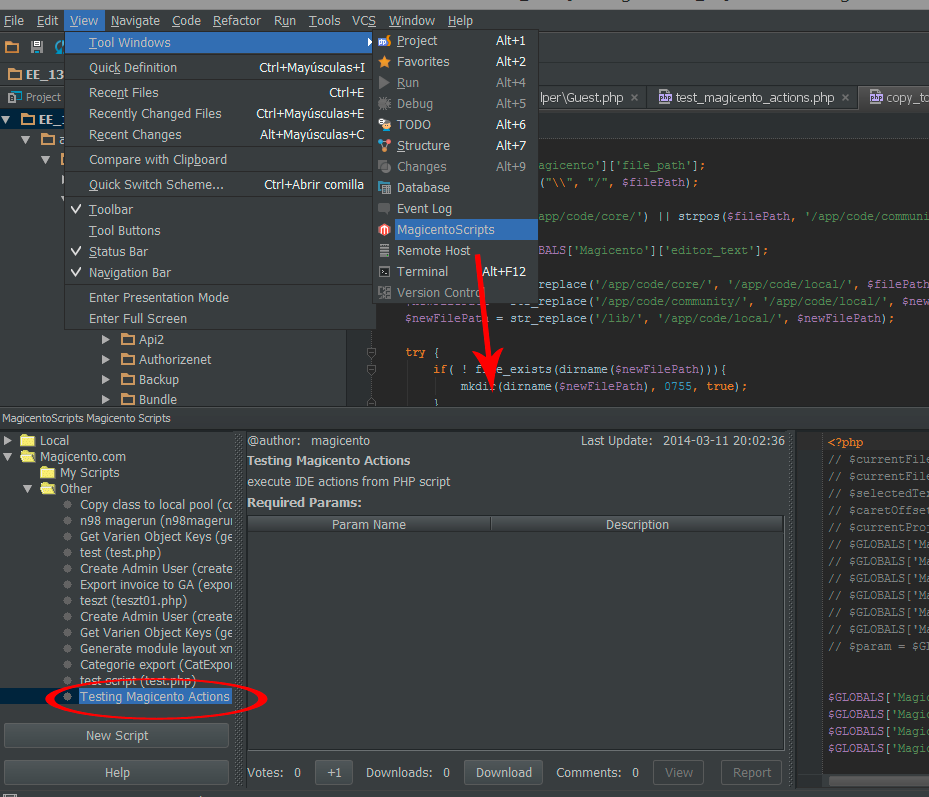Click the Help button below New Script
Screen dimensions: 929x797
(117, 773)
